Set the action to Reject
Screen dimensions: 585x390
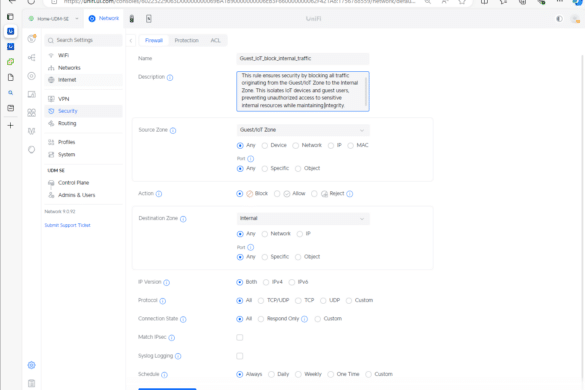pyautogui.click(x=314, y=194)
